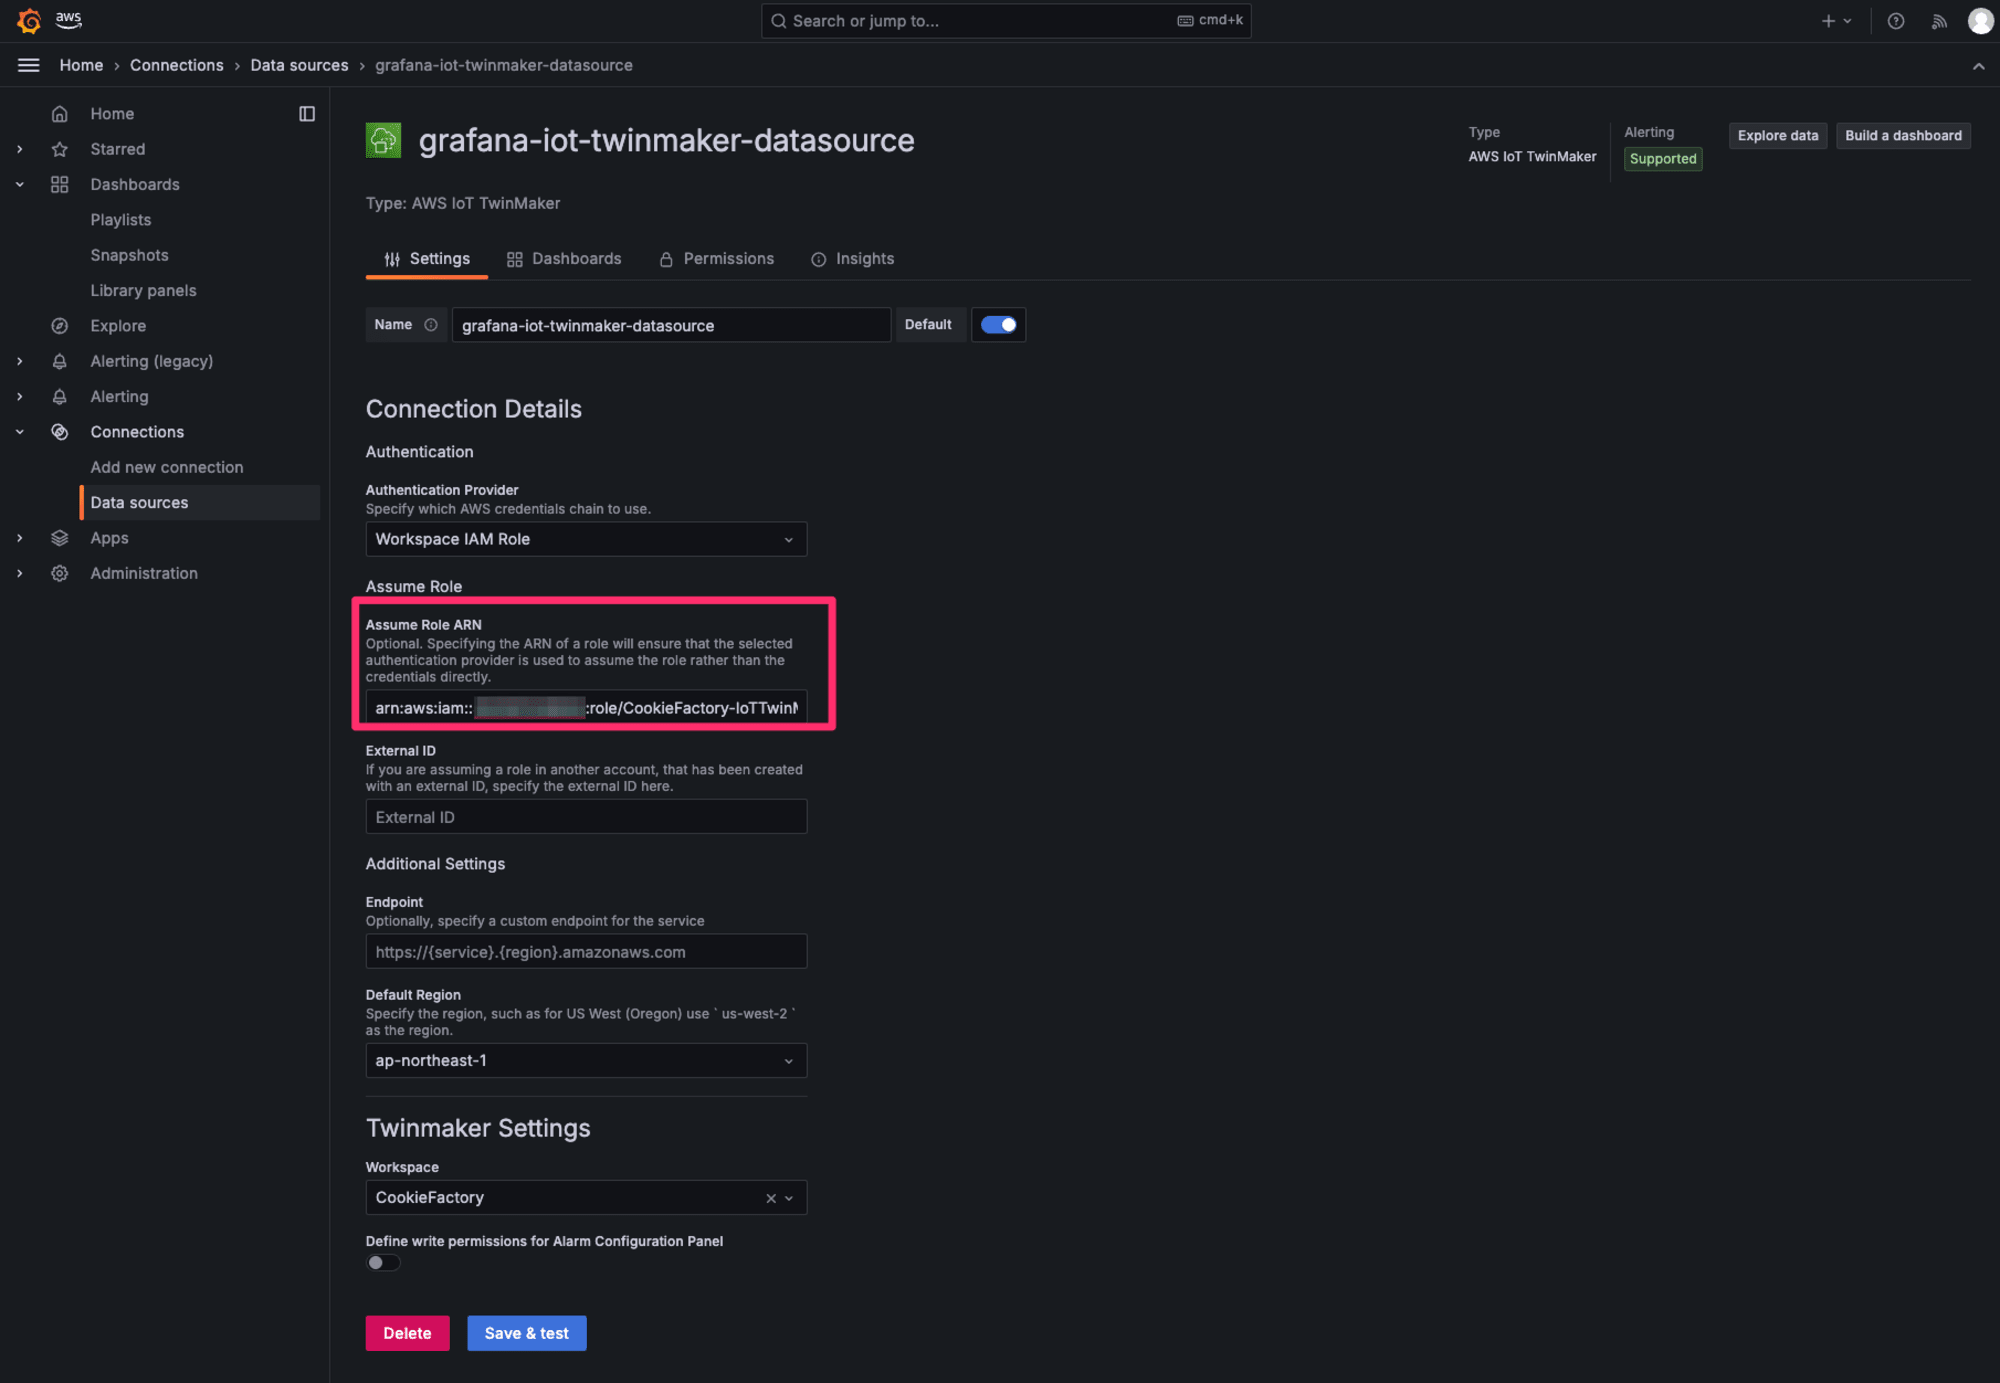Click the plus add-new icon
This screenshot has width=2000, height=1383.
pyautogui.click(x=1828, y=21)
